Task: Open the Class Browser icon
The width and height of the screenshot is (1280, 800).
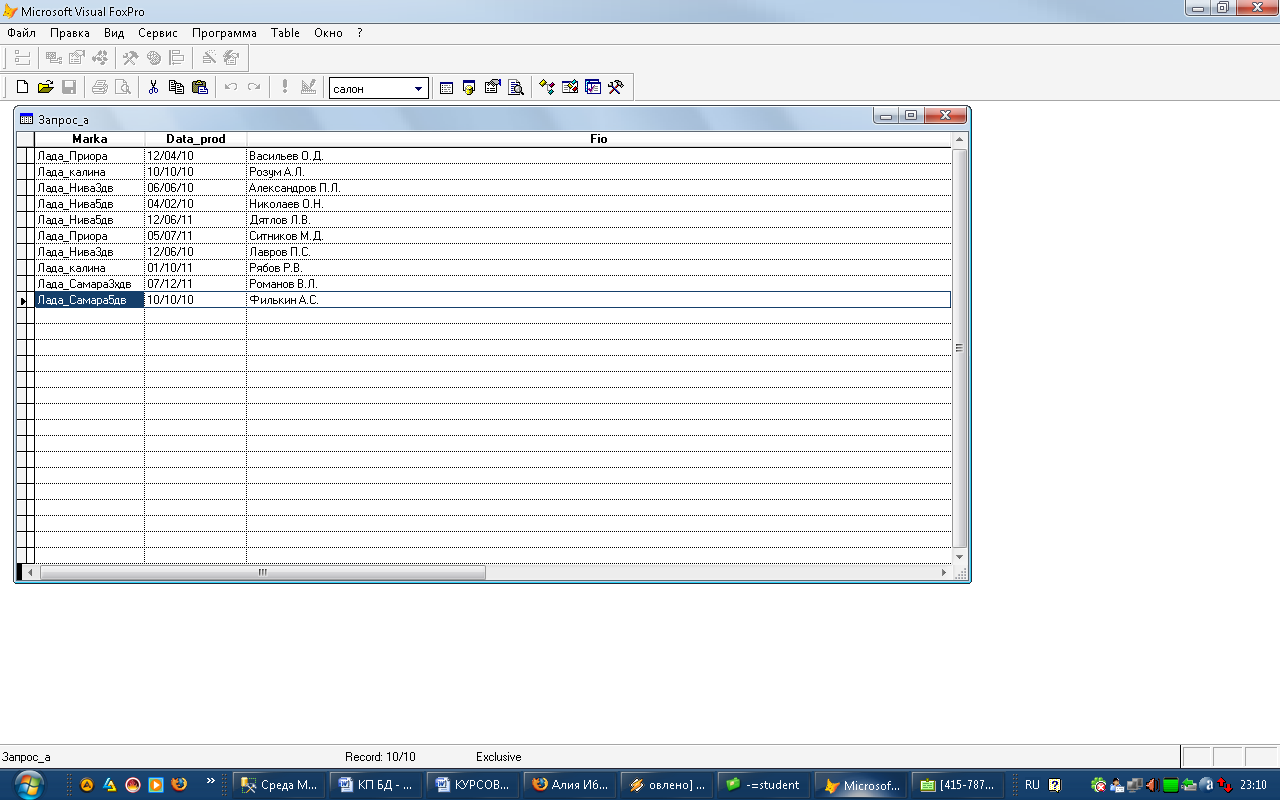Action: 546,88
